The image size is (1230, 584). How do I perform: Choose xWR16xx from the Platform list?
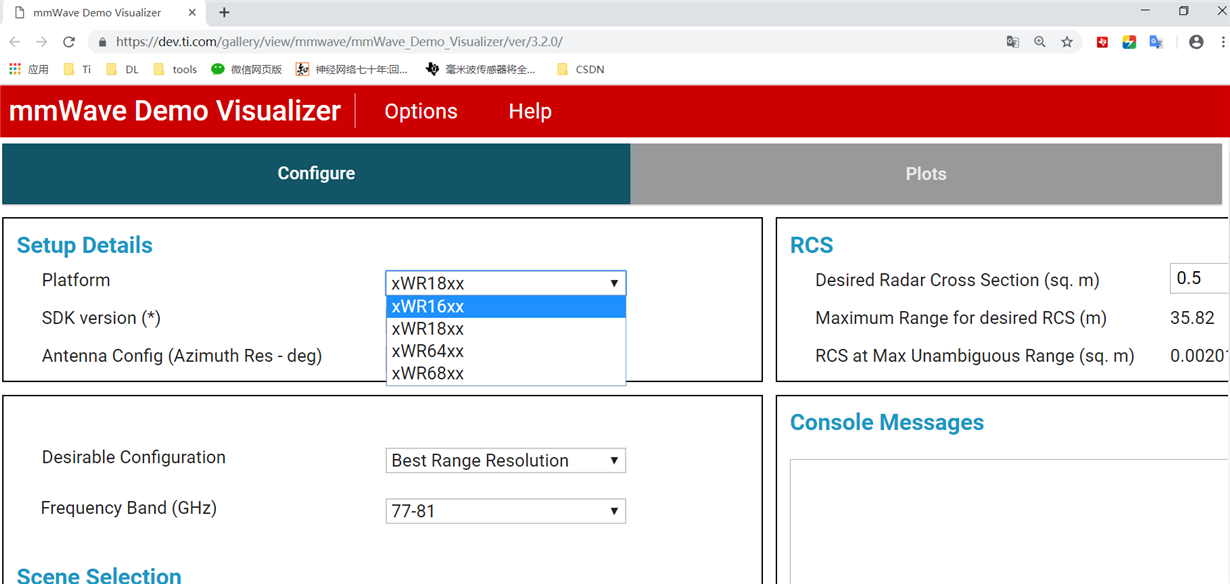click(x=506, y=306)
